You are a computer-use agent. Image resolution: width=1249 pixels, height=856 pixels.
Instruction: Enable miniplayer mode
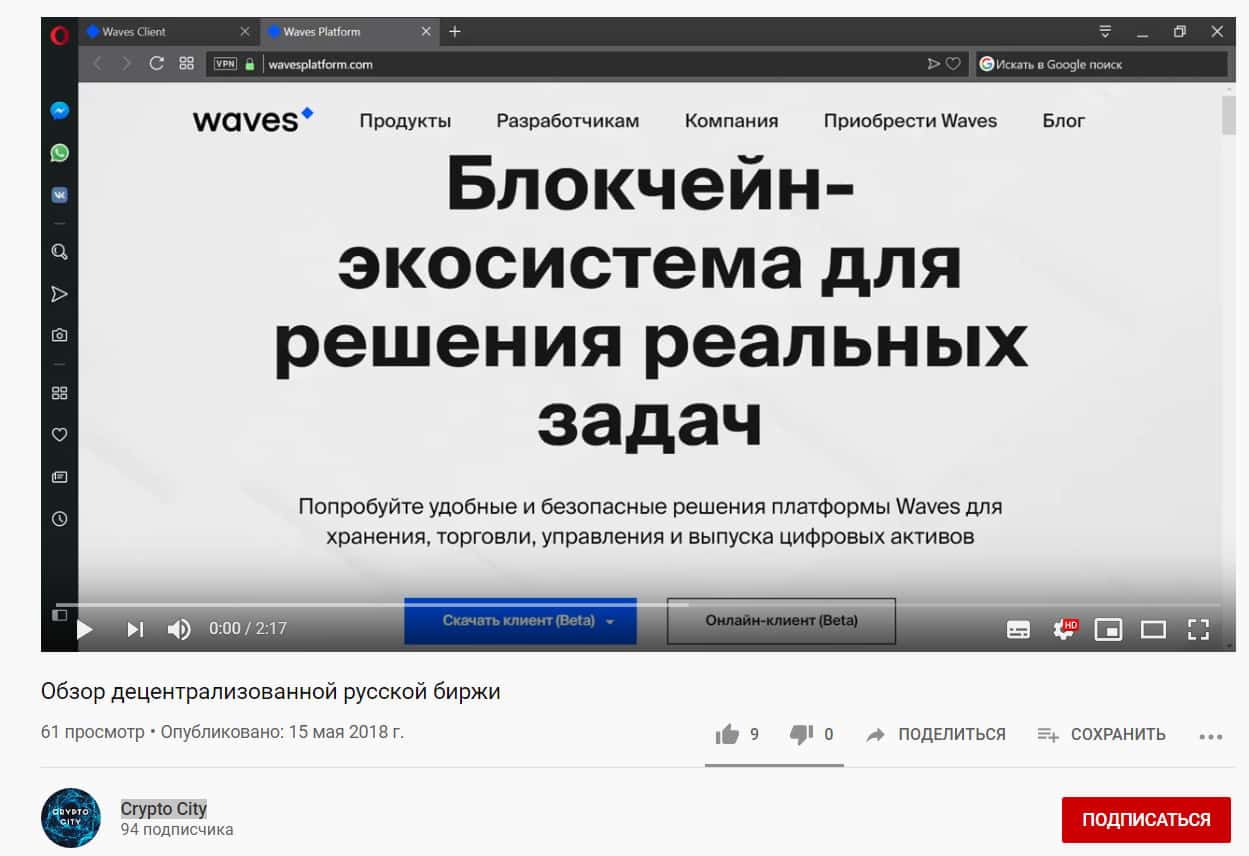1108,629
